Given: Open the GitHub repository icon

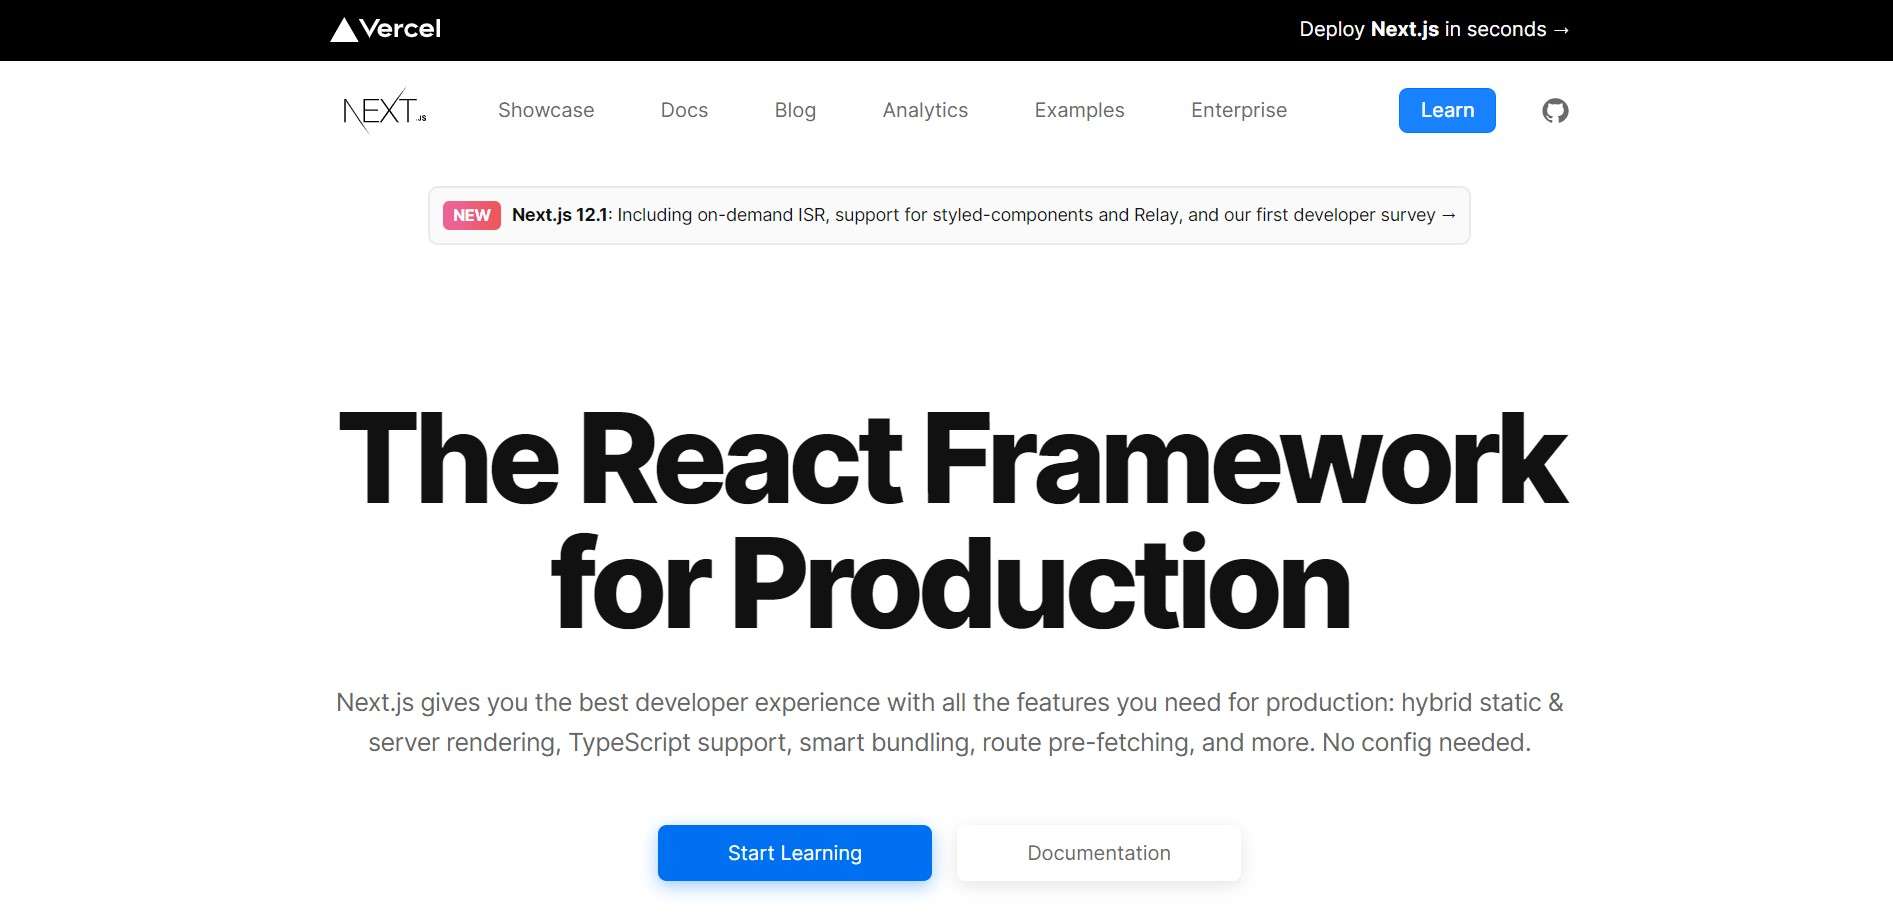Looking at the screenshot, I should [x=1555, y=111].
